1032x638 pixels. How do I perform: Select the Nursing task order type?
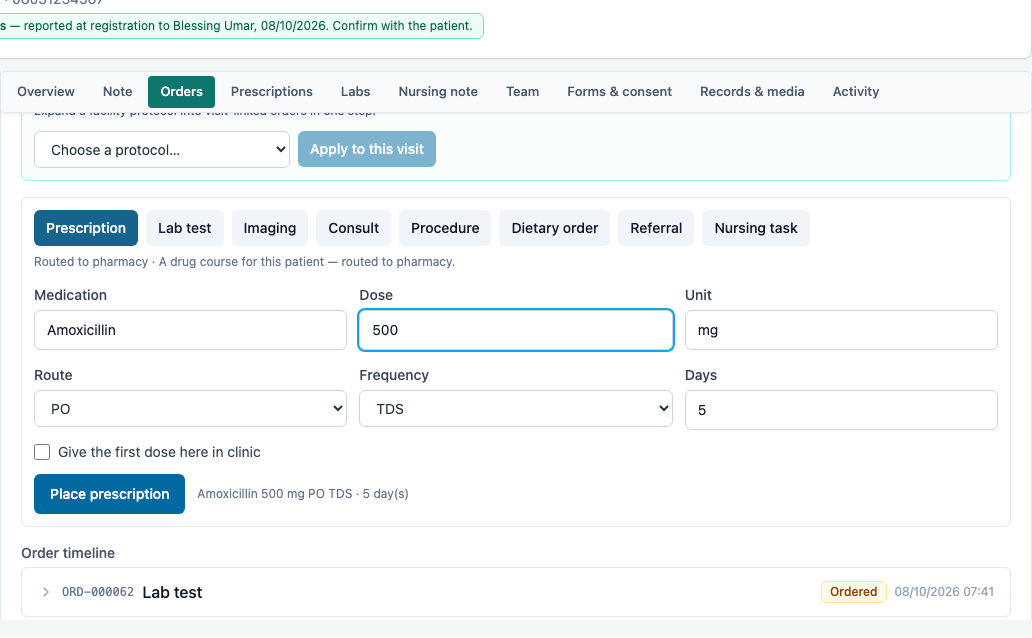pos(756,228)
